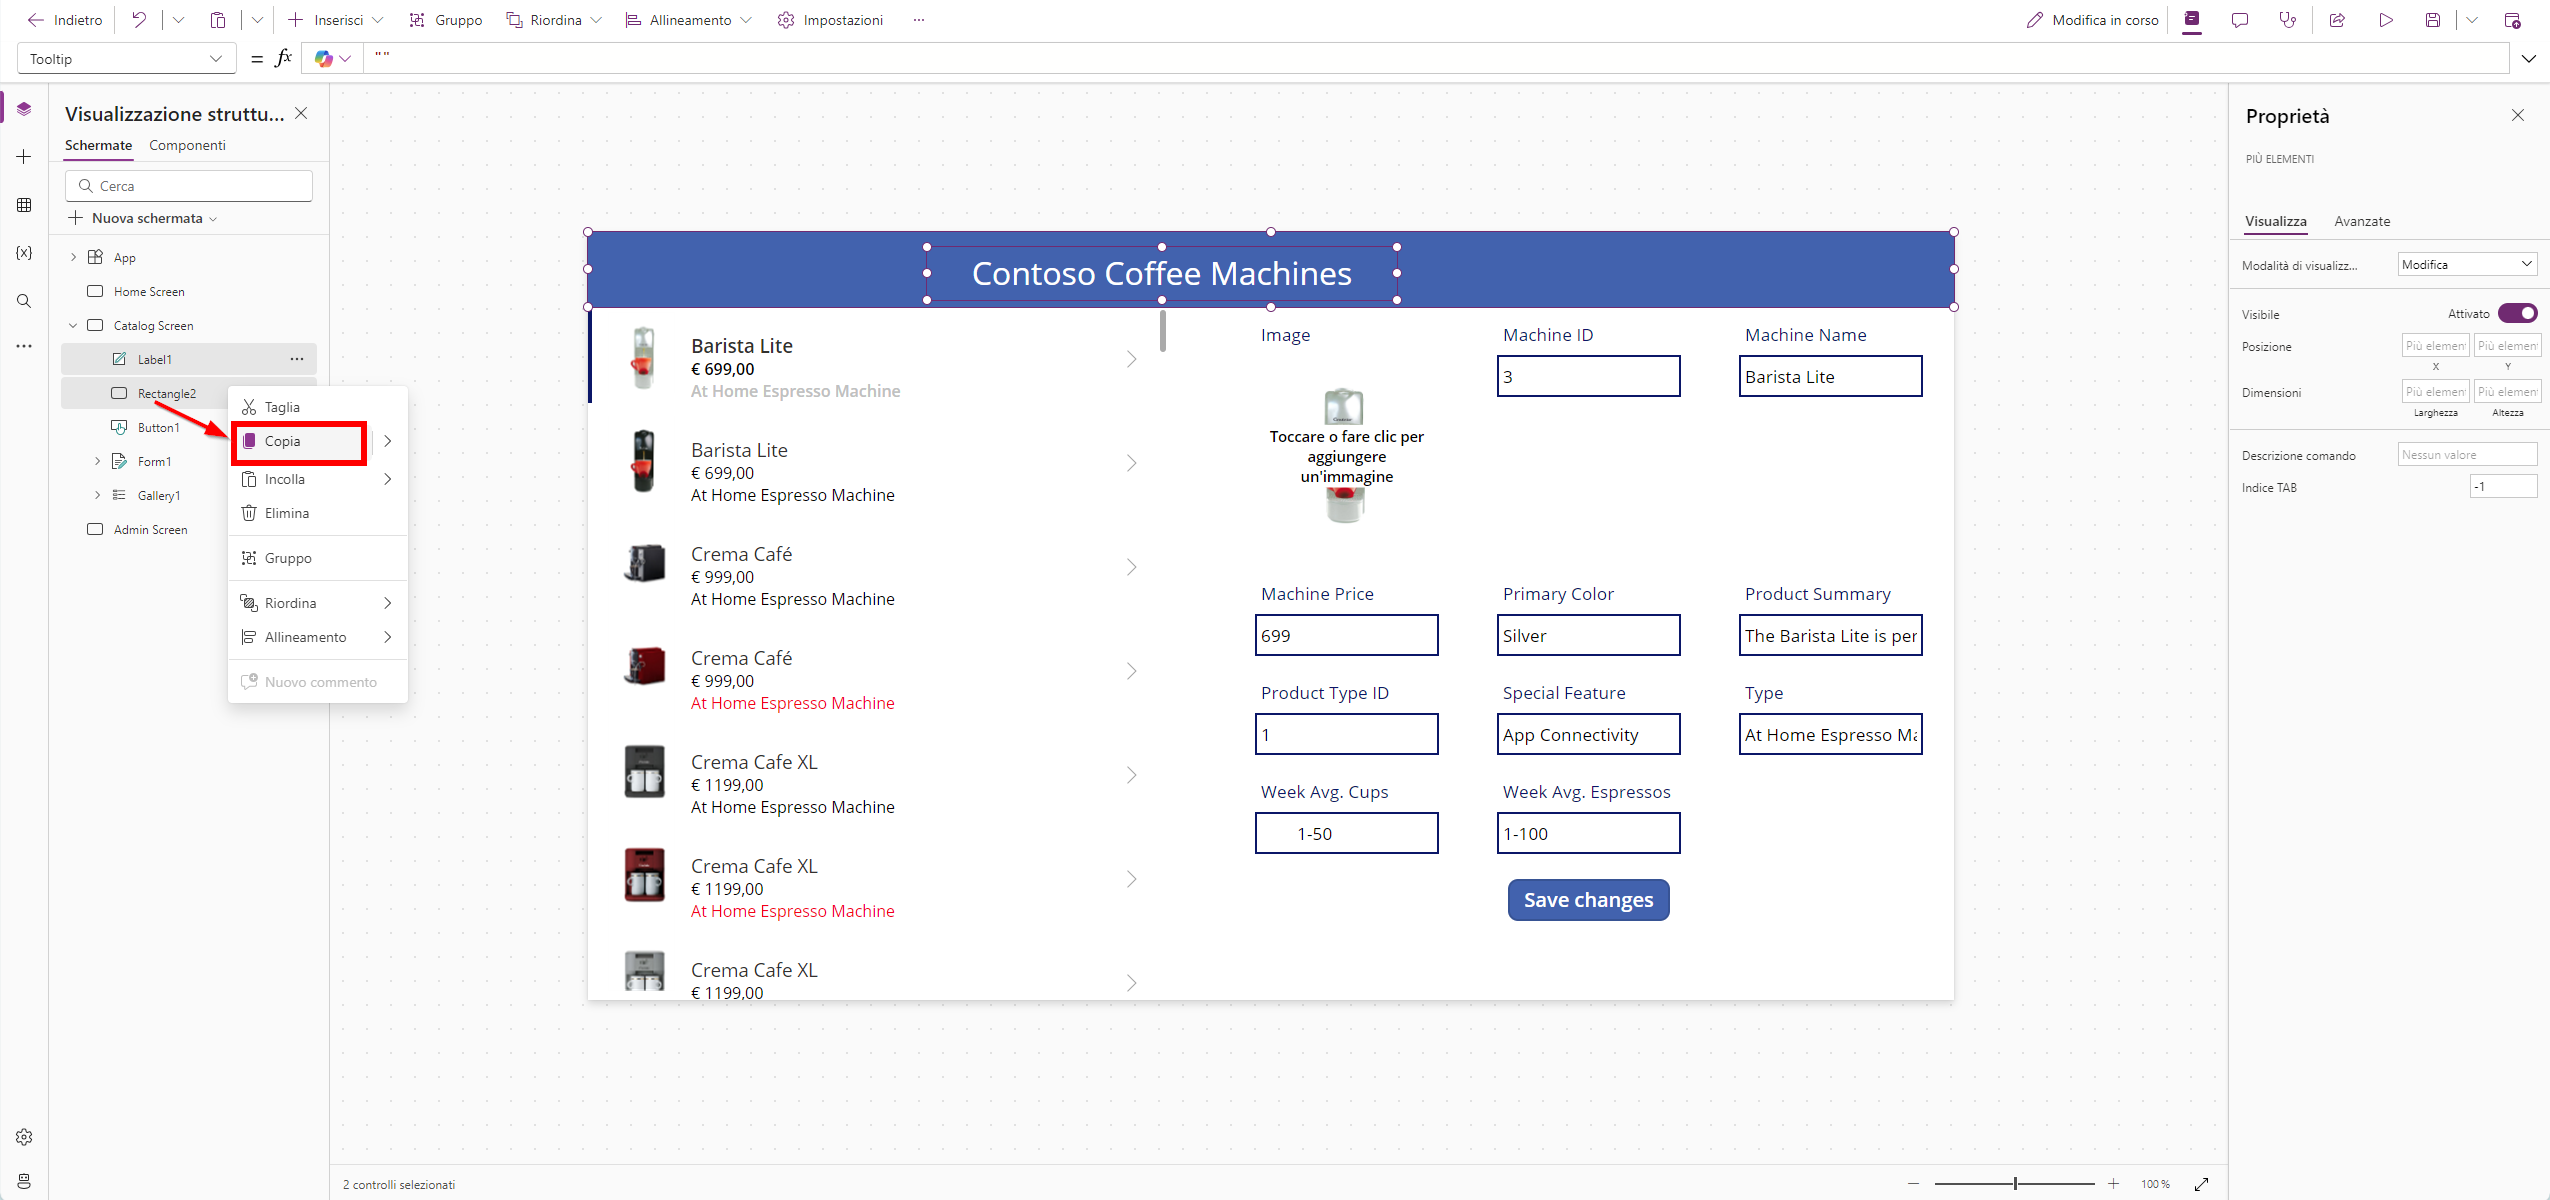Screen dimensions: 2550x1200
Task: Open the Modalità di visualizzazione dropdown
Action: (2467, 265)
